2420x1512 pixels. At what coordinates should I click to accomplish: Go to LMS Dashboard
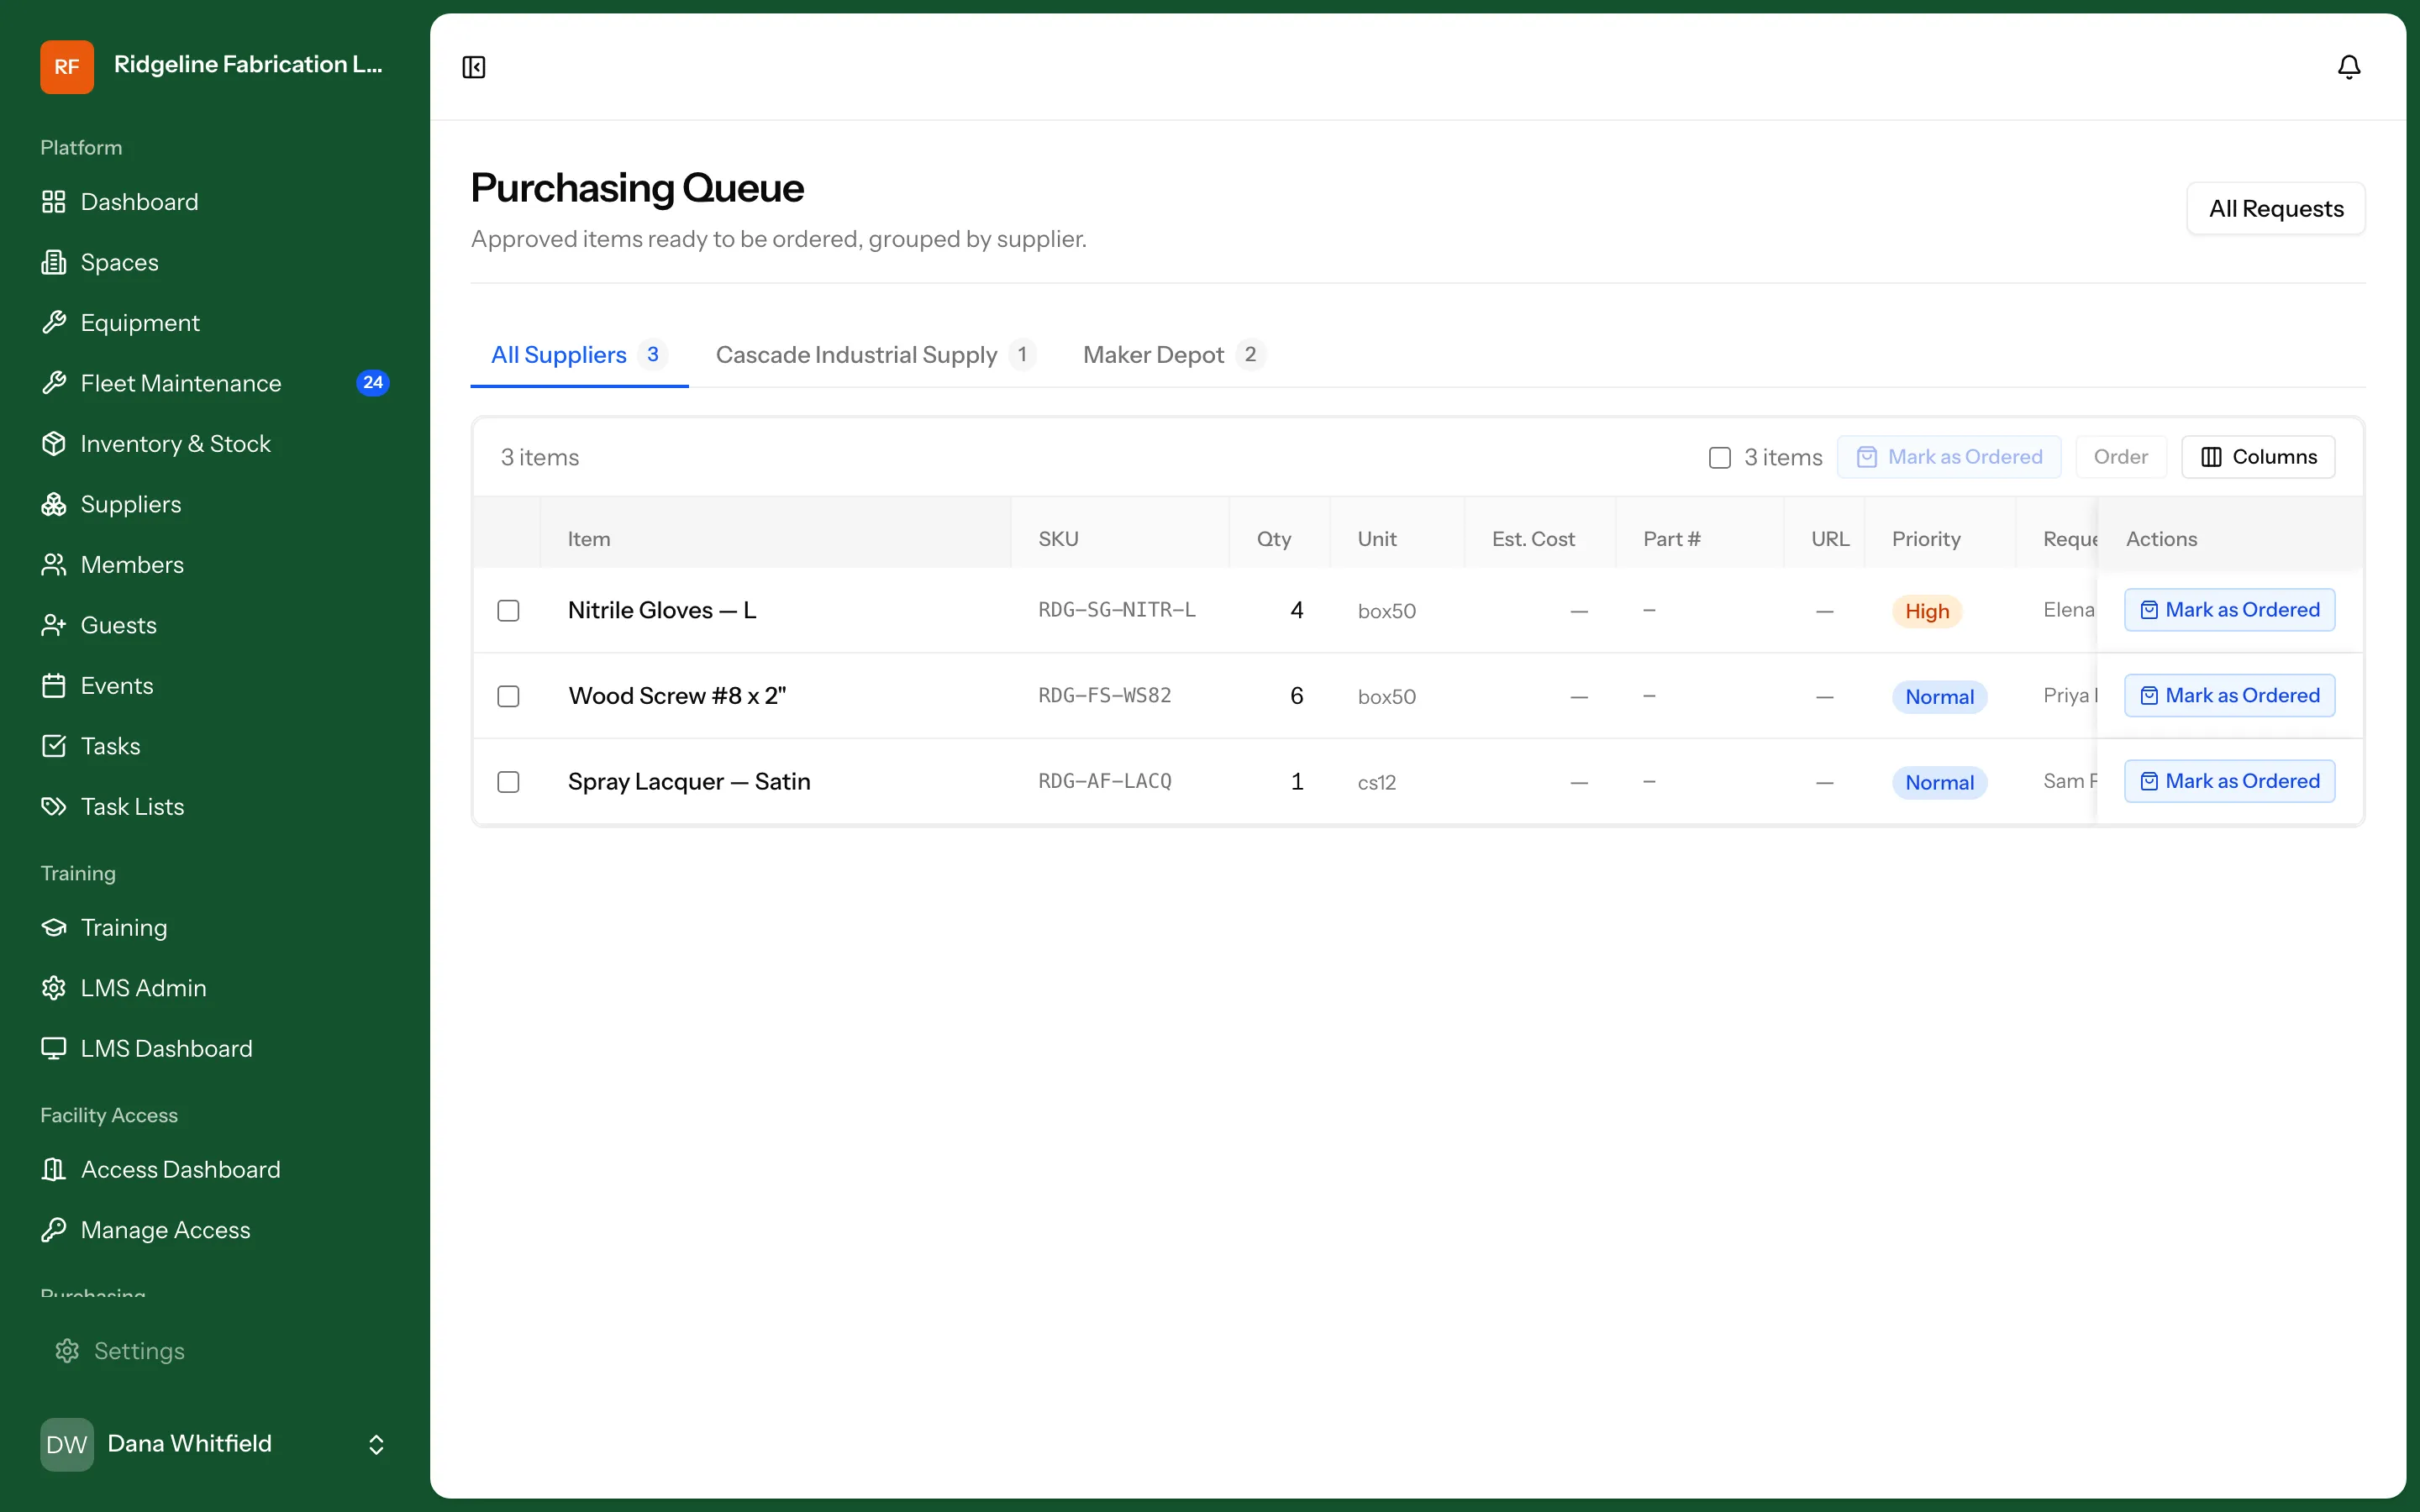tap(215, 1049)
